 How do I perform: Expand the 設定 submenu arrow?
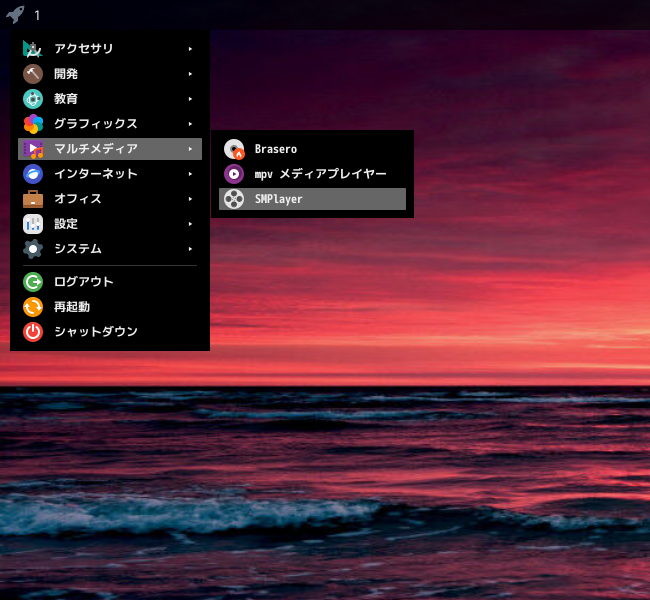pos(190,224)
